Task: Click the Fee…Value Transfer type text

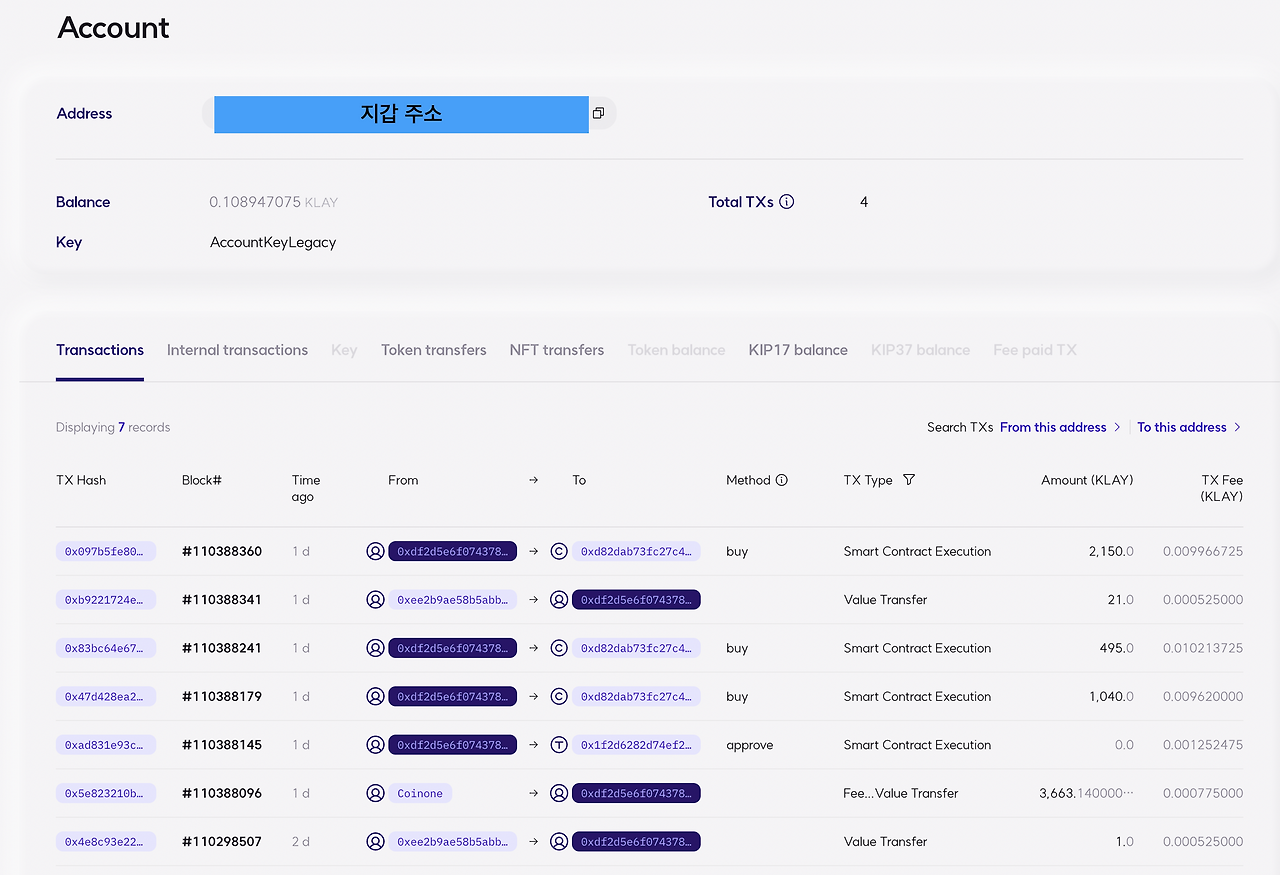Action: click(x=901, y=793)
